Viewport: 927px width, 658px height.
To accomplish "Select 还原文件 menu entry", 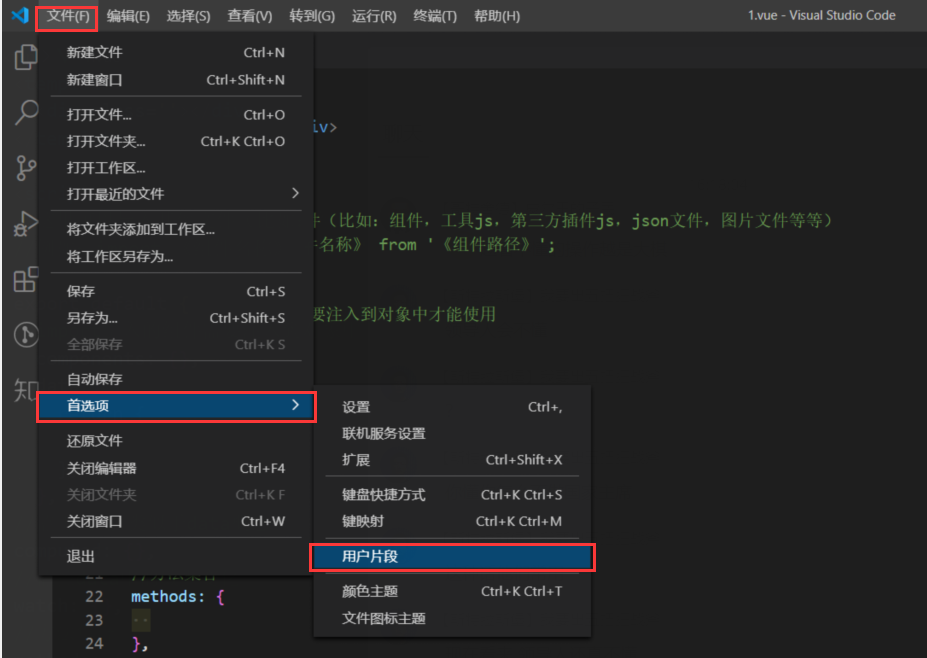I will pyautogui.click(x=176, y=440).
